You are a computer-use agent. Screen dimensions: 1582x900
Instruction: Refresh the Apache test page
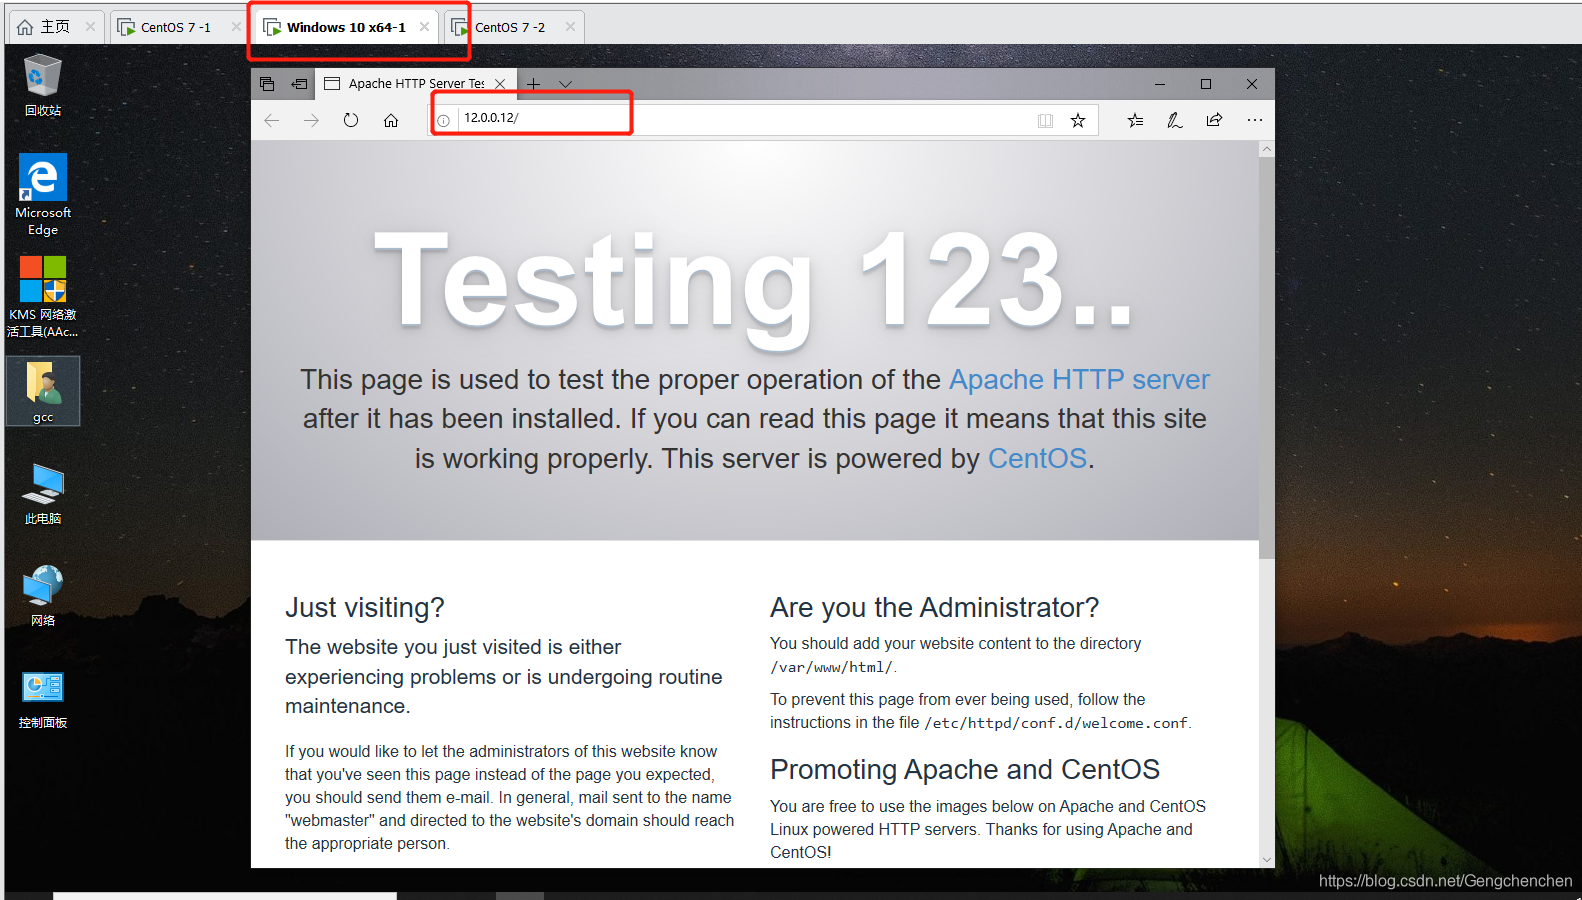click(x=351, y=120)
